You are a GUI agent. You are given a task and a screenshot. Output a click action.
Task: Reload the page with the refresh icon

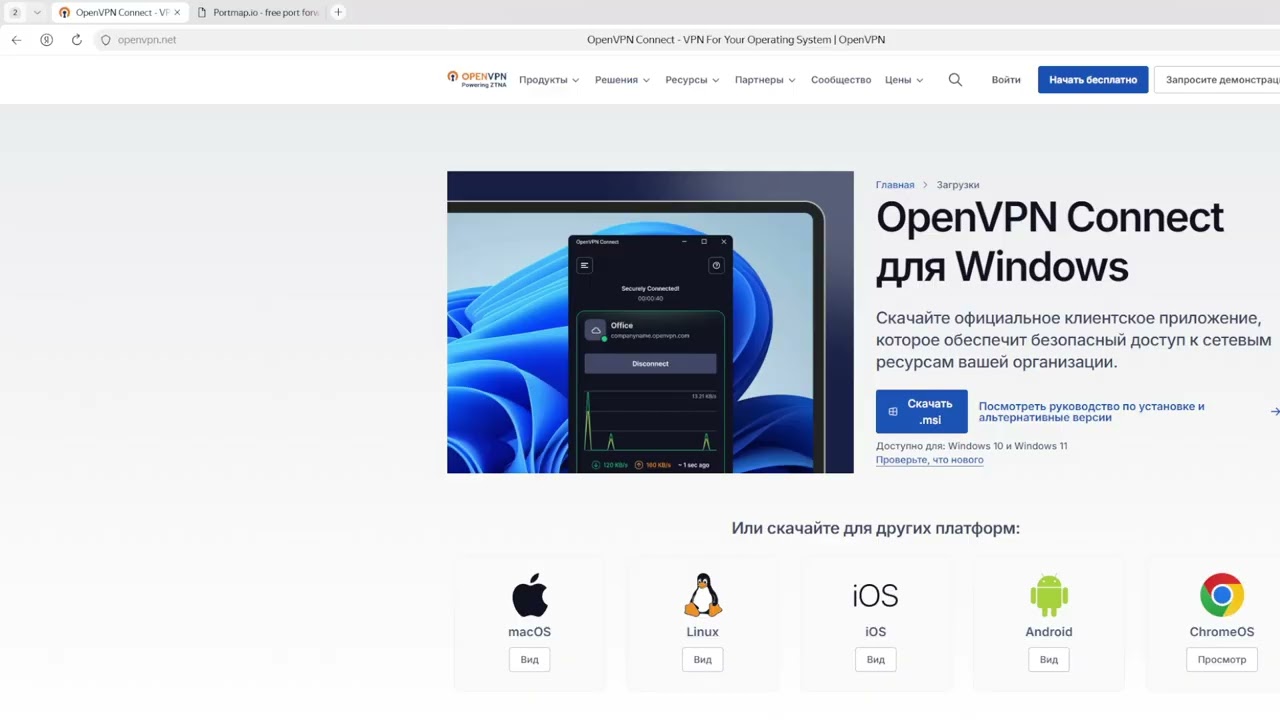[x=76, y=40]
